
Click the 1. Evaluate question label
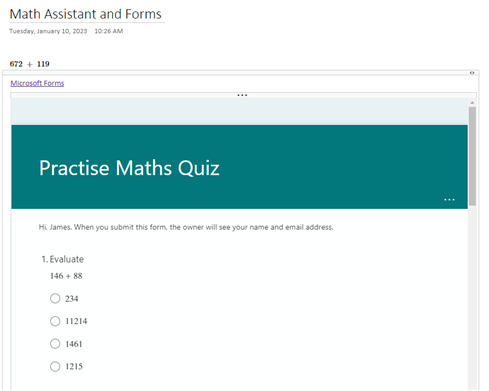63,259
